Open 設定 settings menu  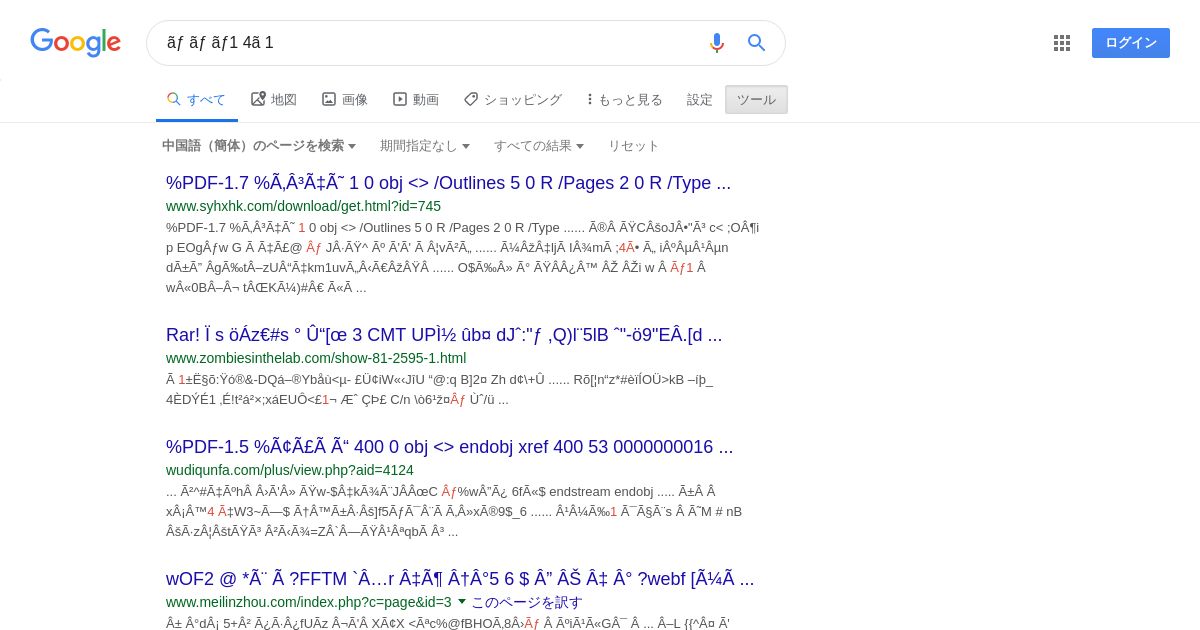point(700,99)
